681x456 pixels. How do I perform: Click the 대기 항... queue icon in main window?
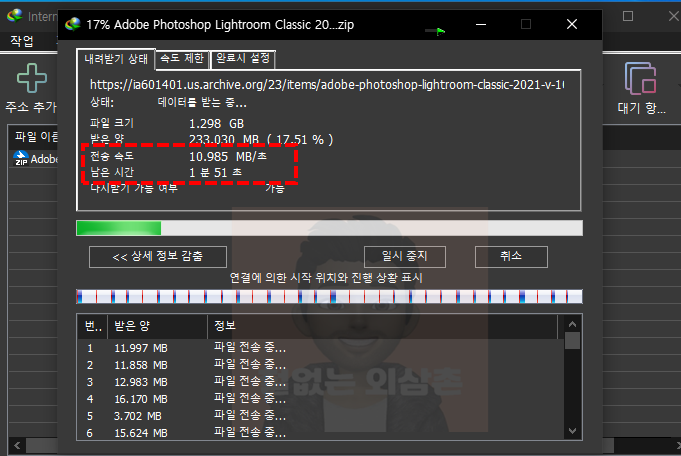point(641,79)
